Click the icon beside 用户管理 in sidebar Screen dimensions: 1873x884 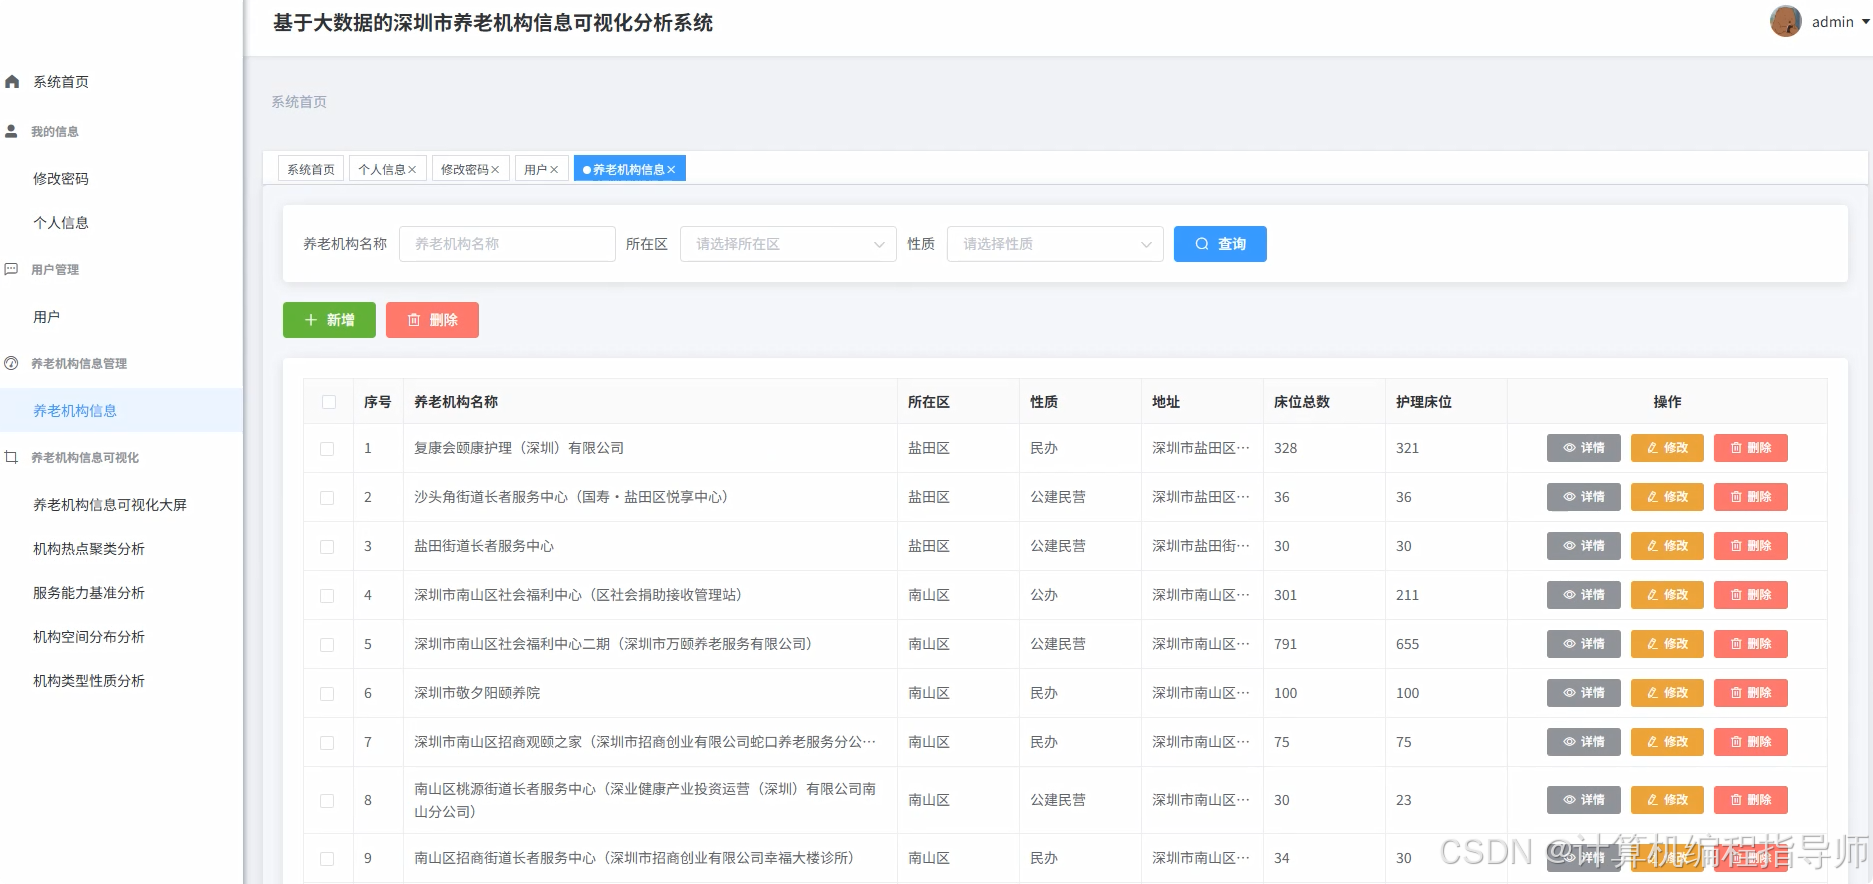pyautogui.click(x=12, y=269)
